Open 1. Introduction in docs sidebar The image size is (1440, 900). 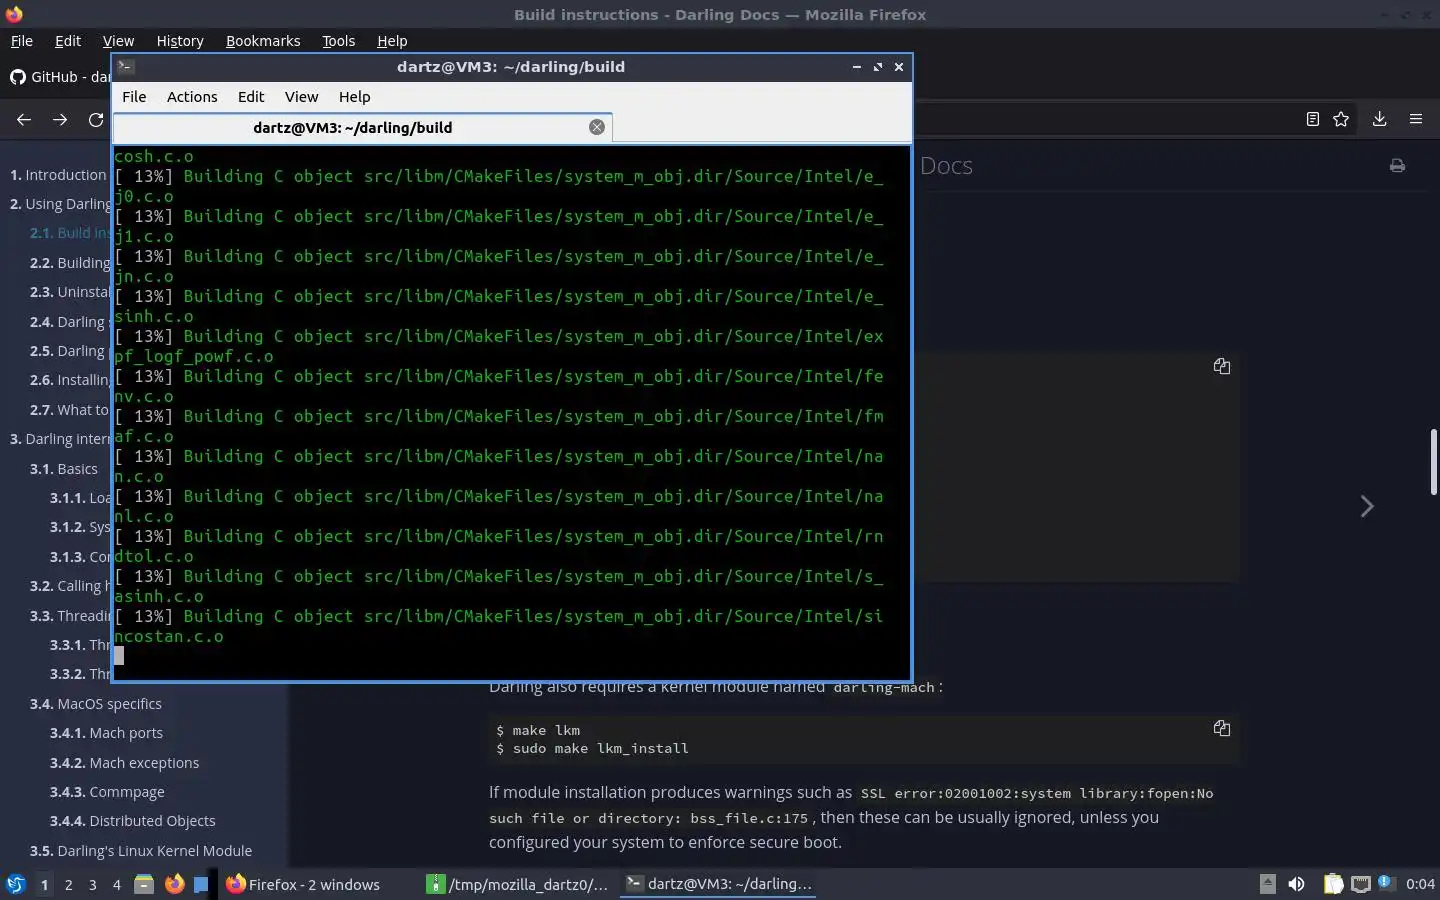58,175
